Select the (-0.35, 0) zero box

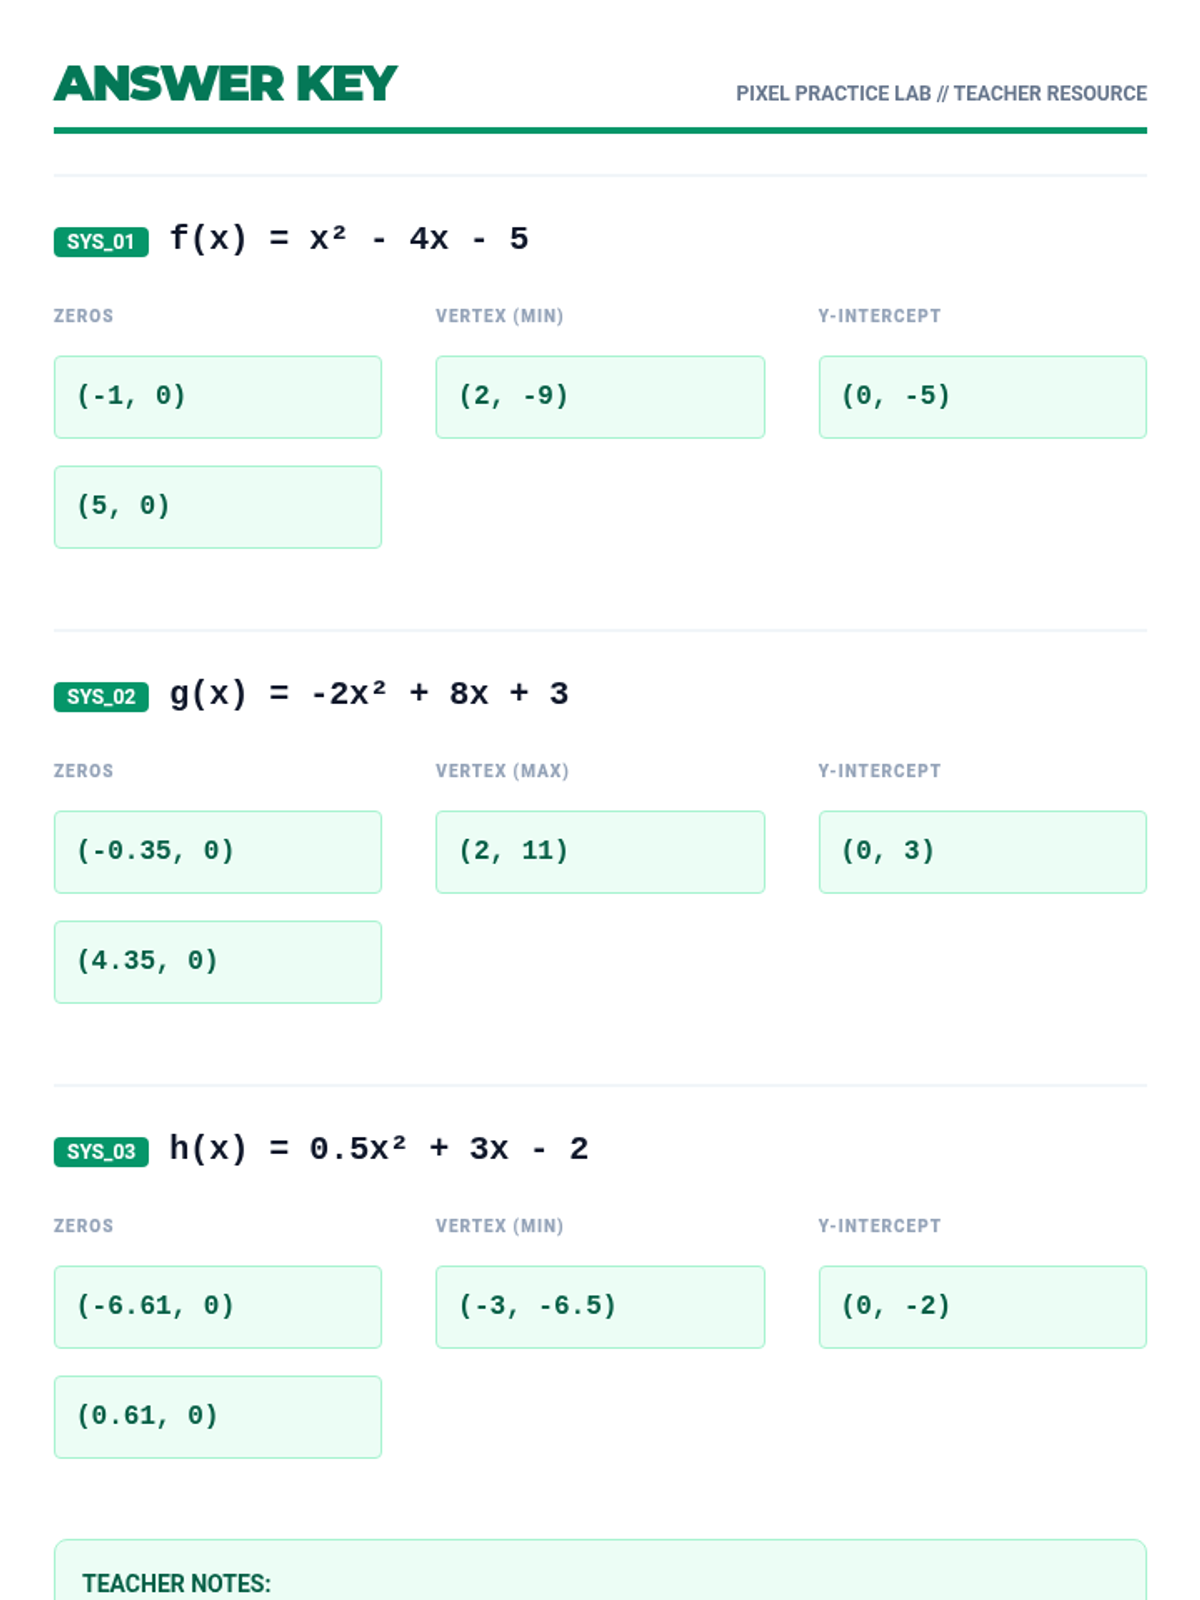pyautogui.click(x=218, y=852)
